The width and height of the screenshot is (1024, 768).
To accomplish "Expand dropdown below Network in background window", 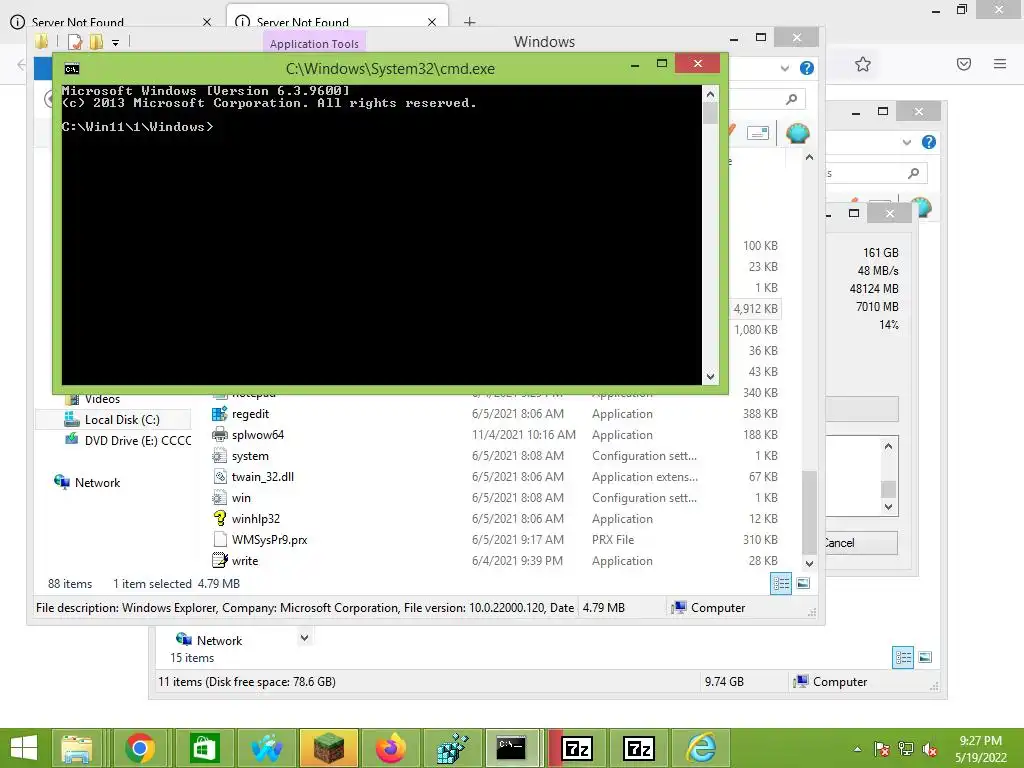I will click(304, 637).
